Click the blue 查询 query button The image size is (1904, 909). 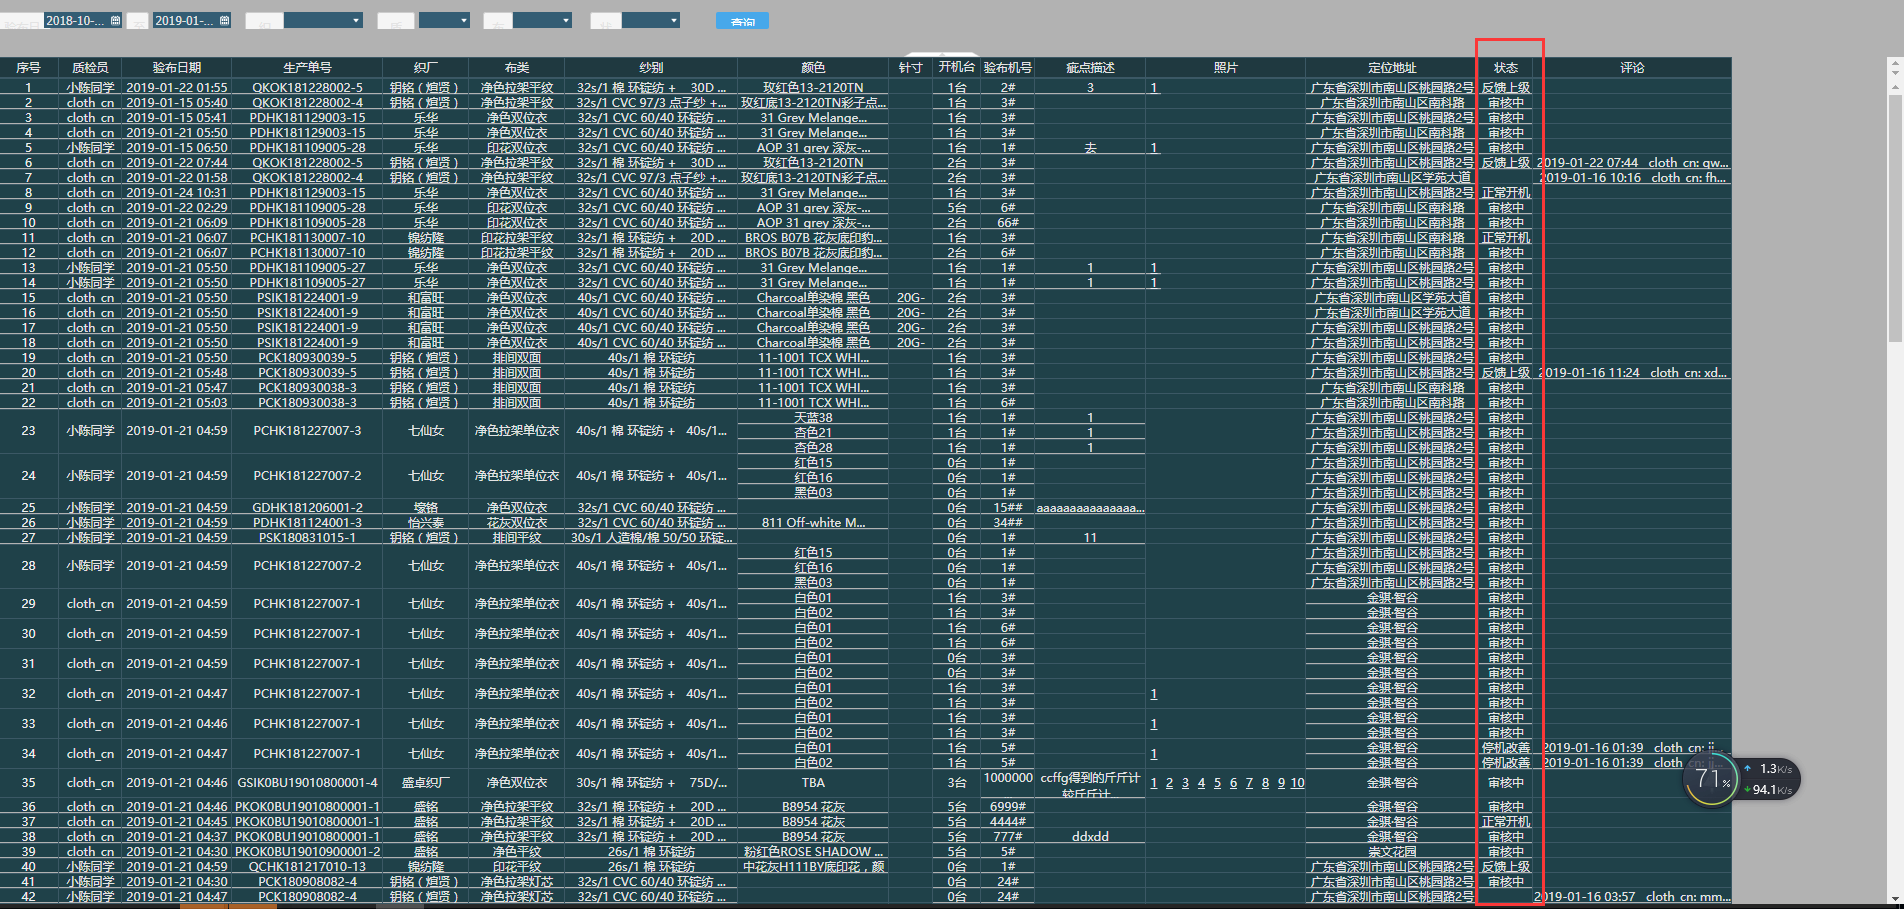(742, 21)
